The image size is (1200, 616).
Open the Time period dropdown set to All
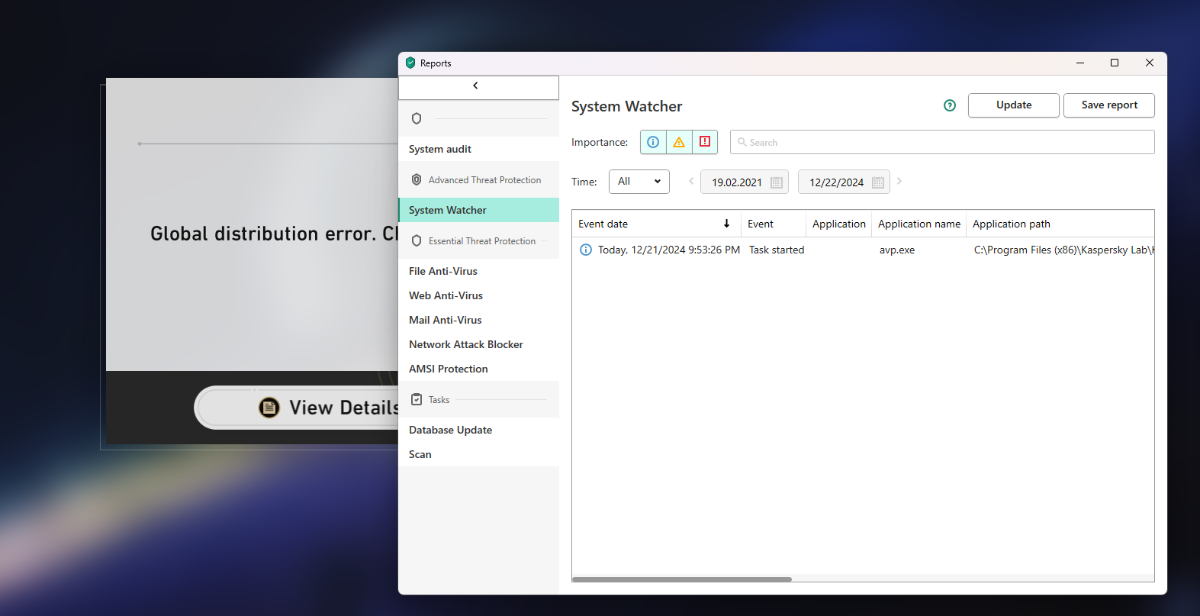click(638, 181)
